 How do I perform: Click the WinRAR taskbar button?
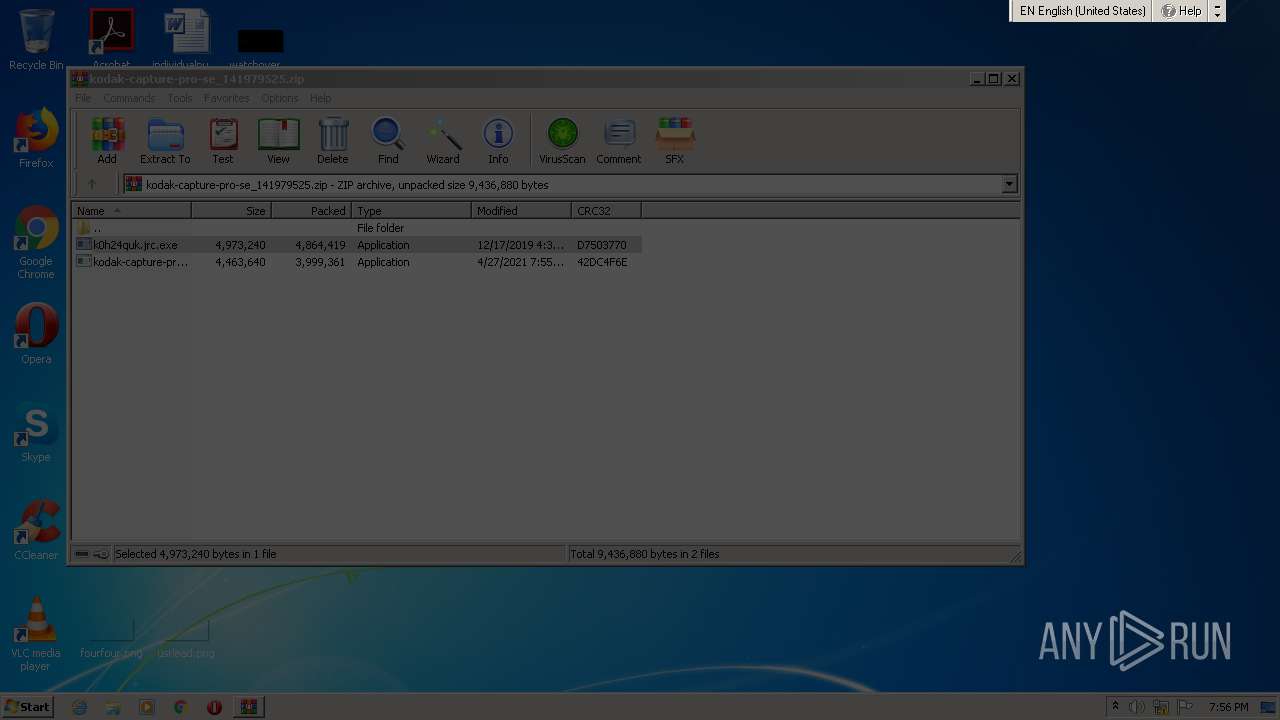click(248, 707)
